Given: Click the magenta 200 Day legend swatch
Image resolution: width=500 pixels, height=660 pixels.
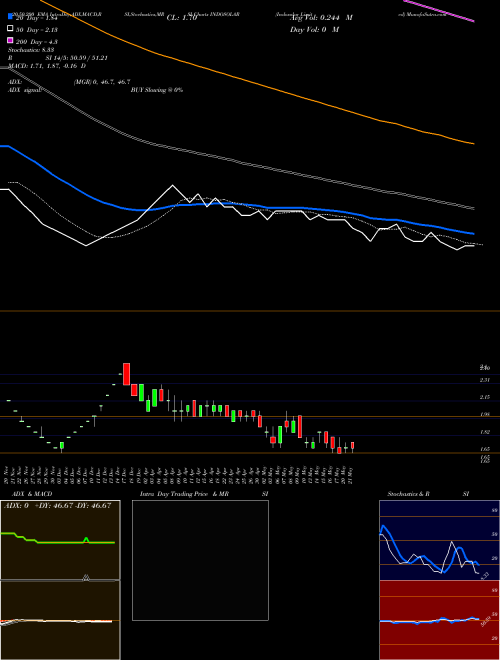Looking at the screenshot, I should (x=10, y=41).
